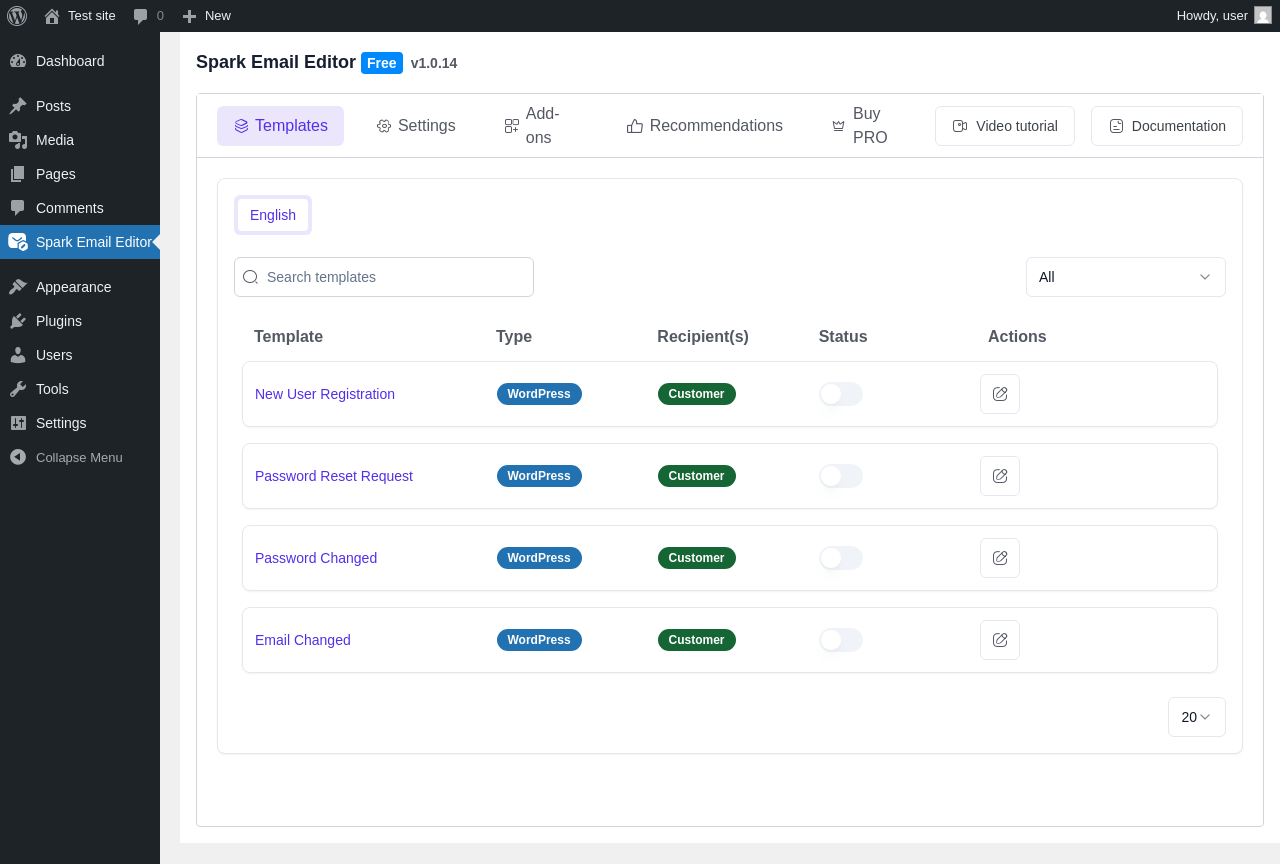
Task: Click the user avatar in top right
Action: coord(1262,15)
